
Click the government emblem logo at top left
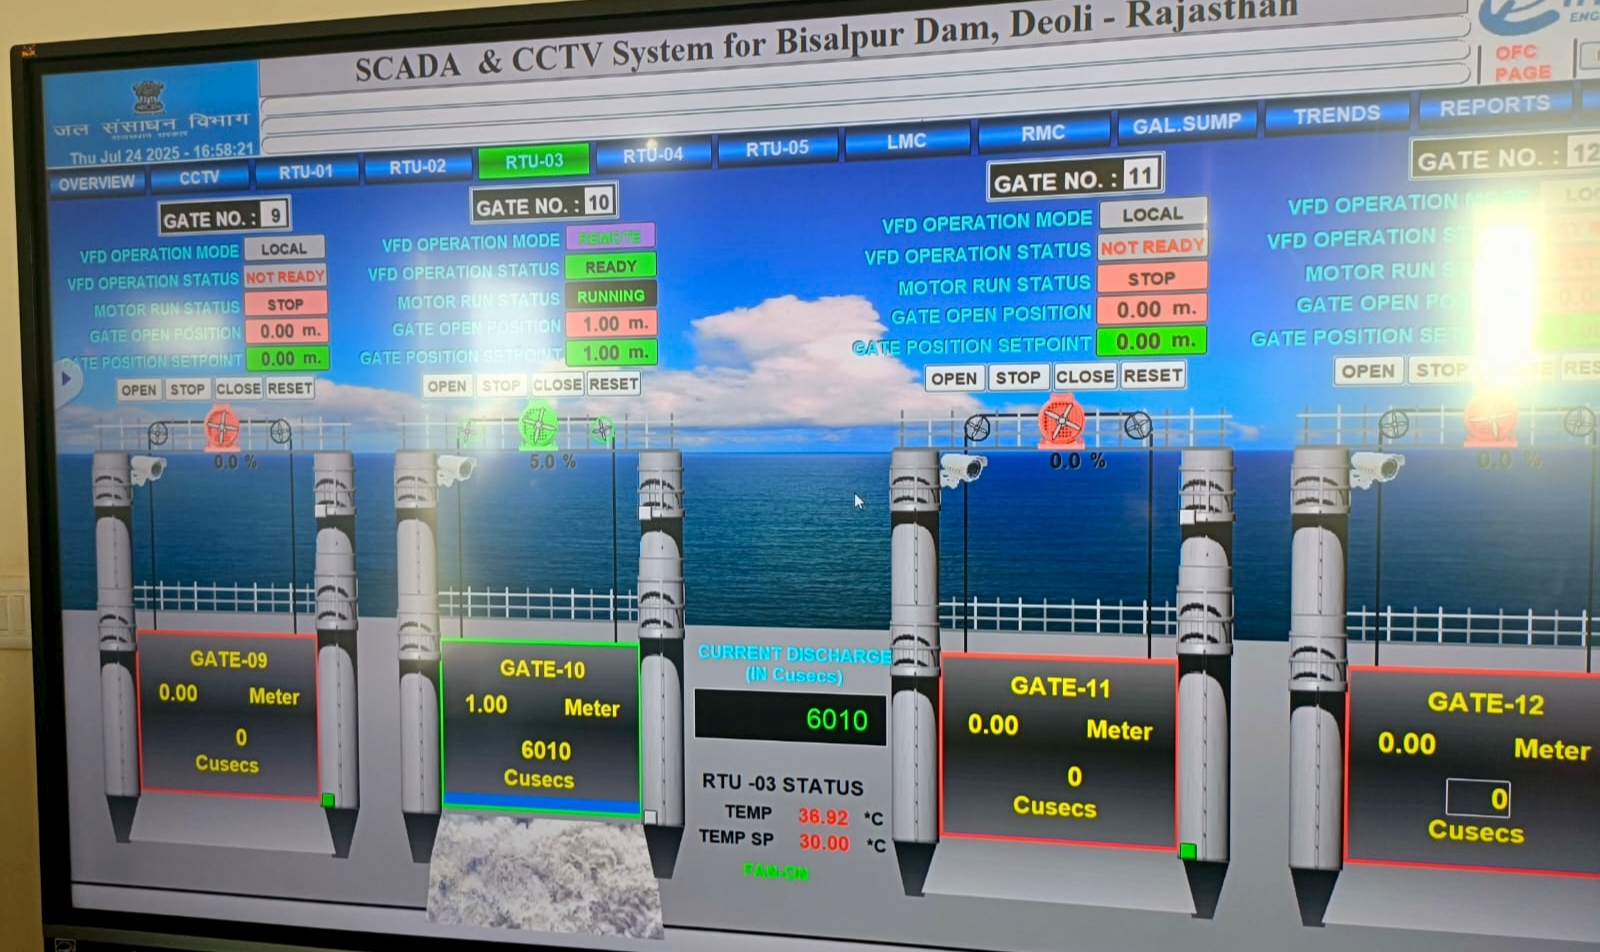(149, 98)
